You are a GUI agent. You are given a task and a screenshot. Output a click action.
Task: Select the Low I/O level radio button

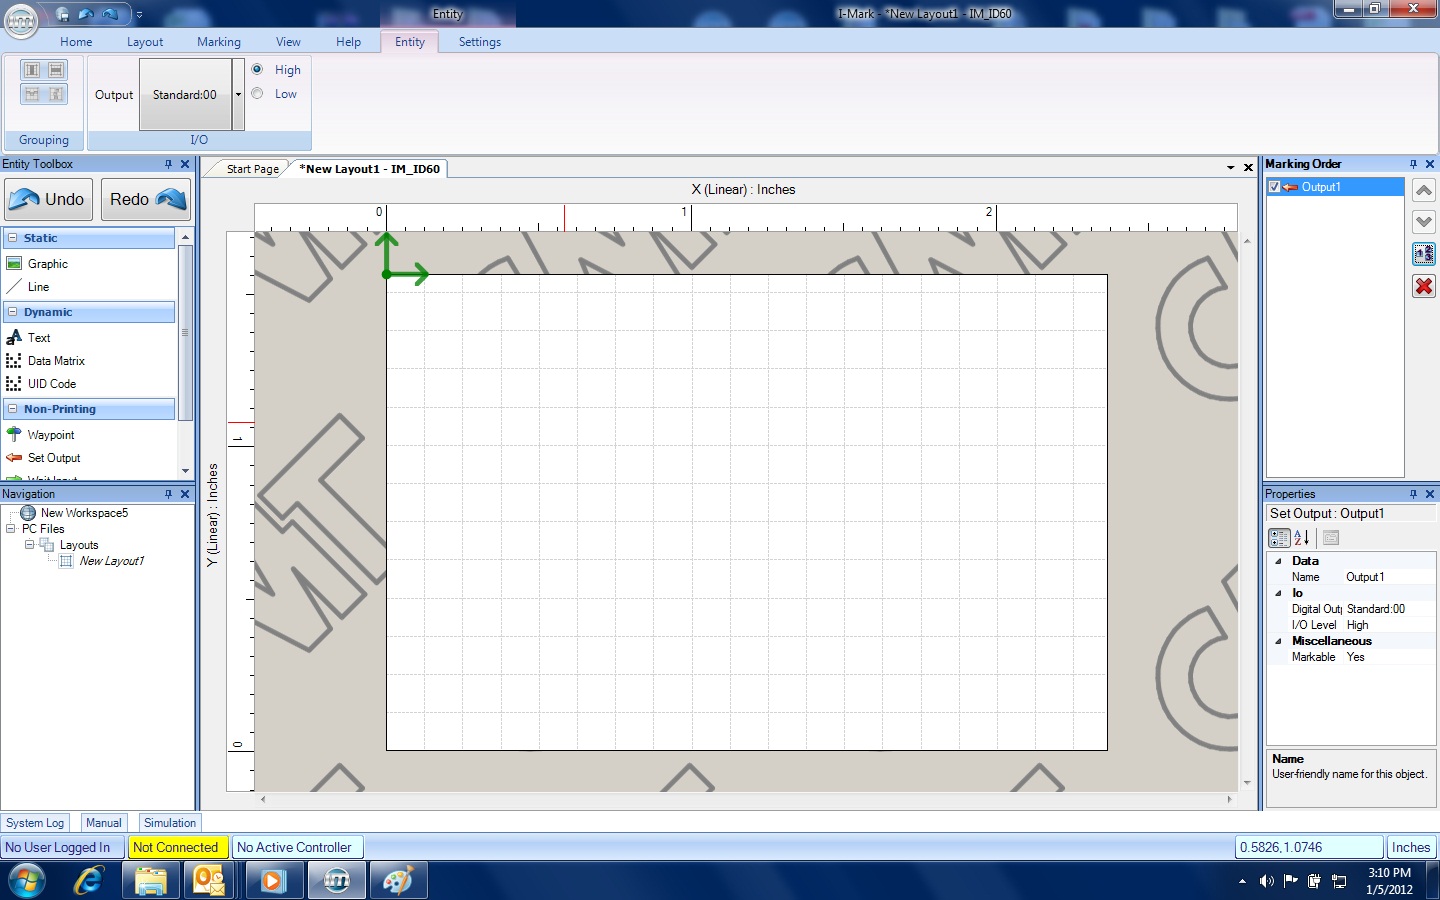coord(258,94)
